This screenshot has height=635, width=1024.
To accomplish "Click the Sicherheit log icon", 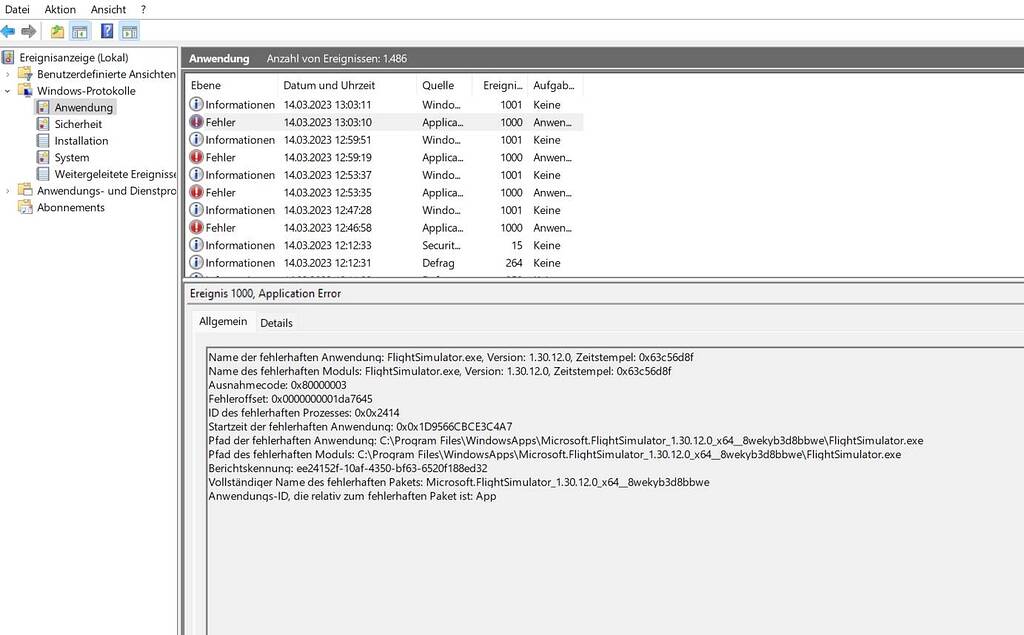I will pyautogui.click(x=43, y=123).
